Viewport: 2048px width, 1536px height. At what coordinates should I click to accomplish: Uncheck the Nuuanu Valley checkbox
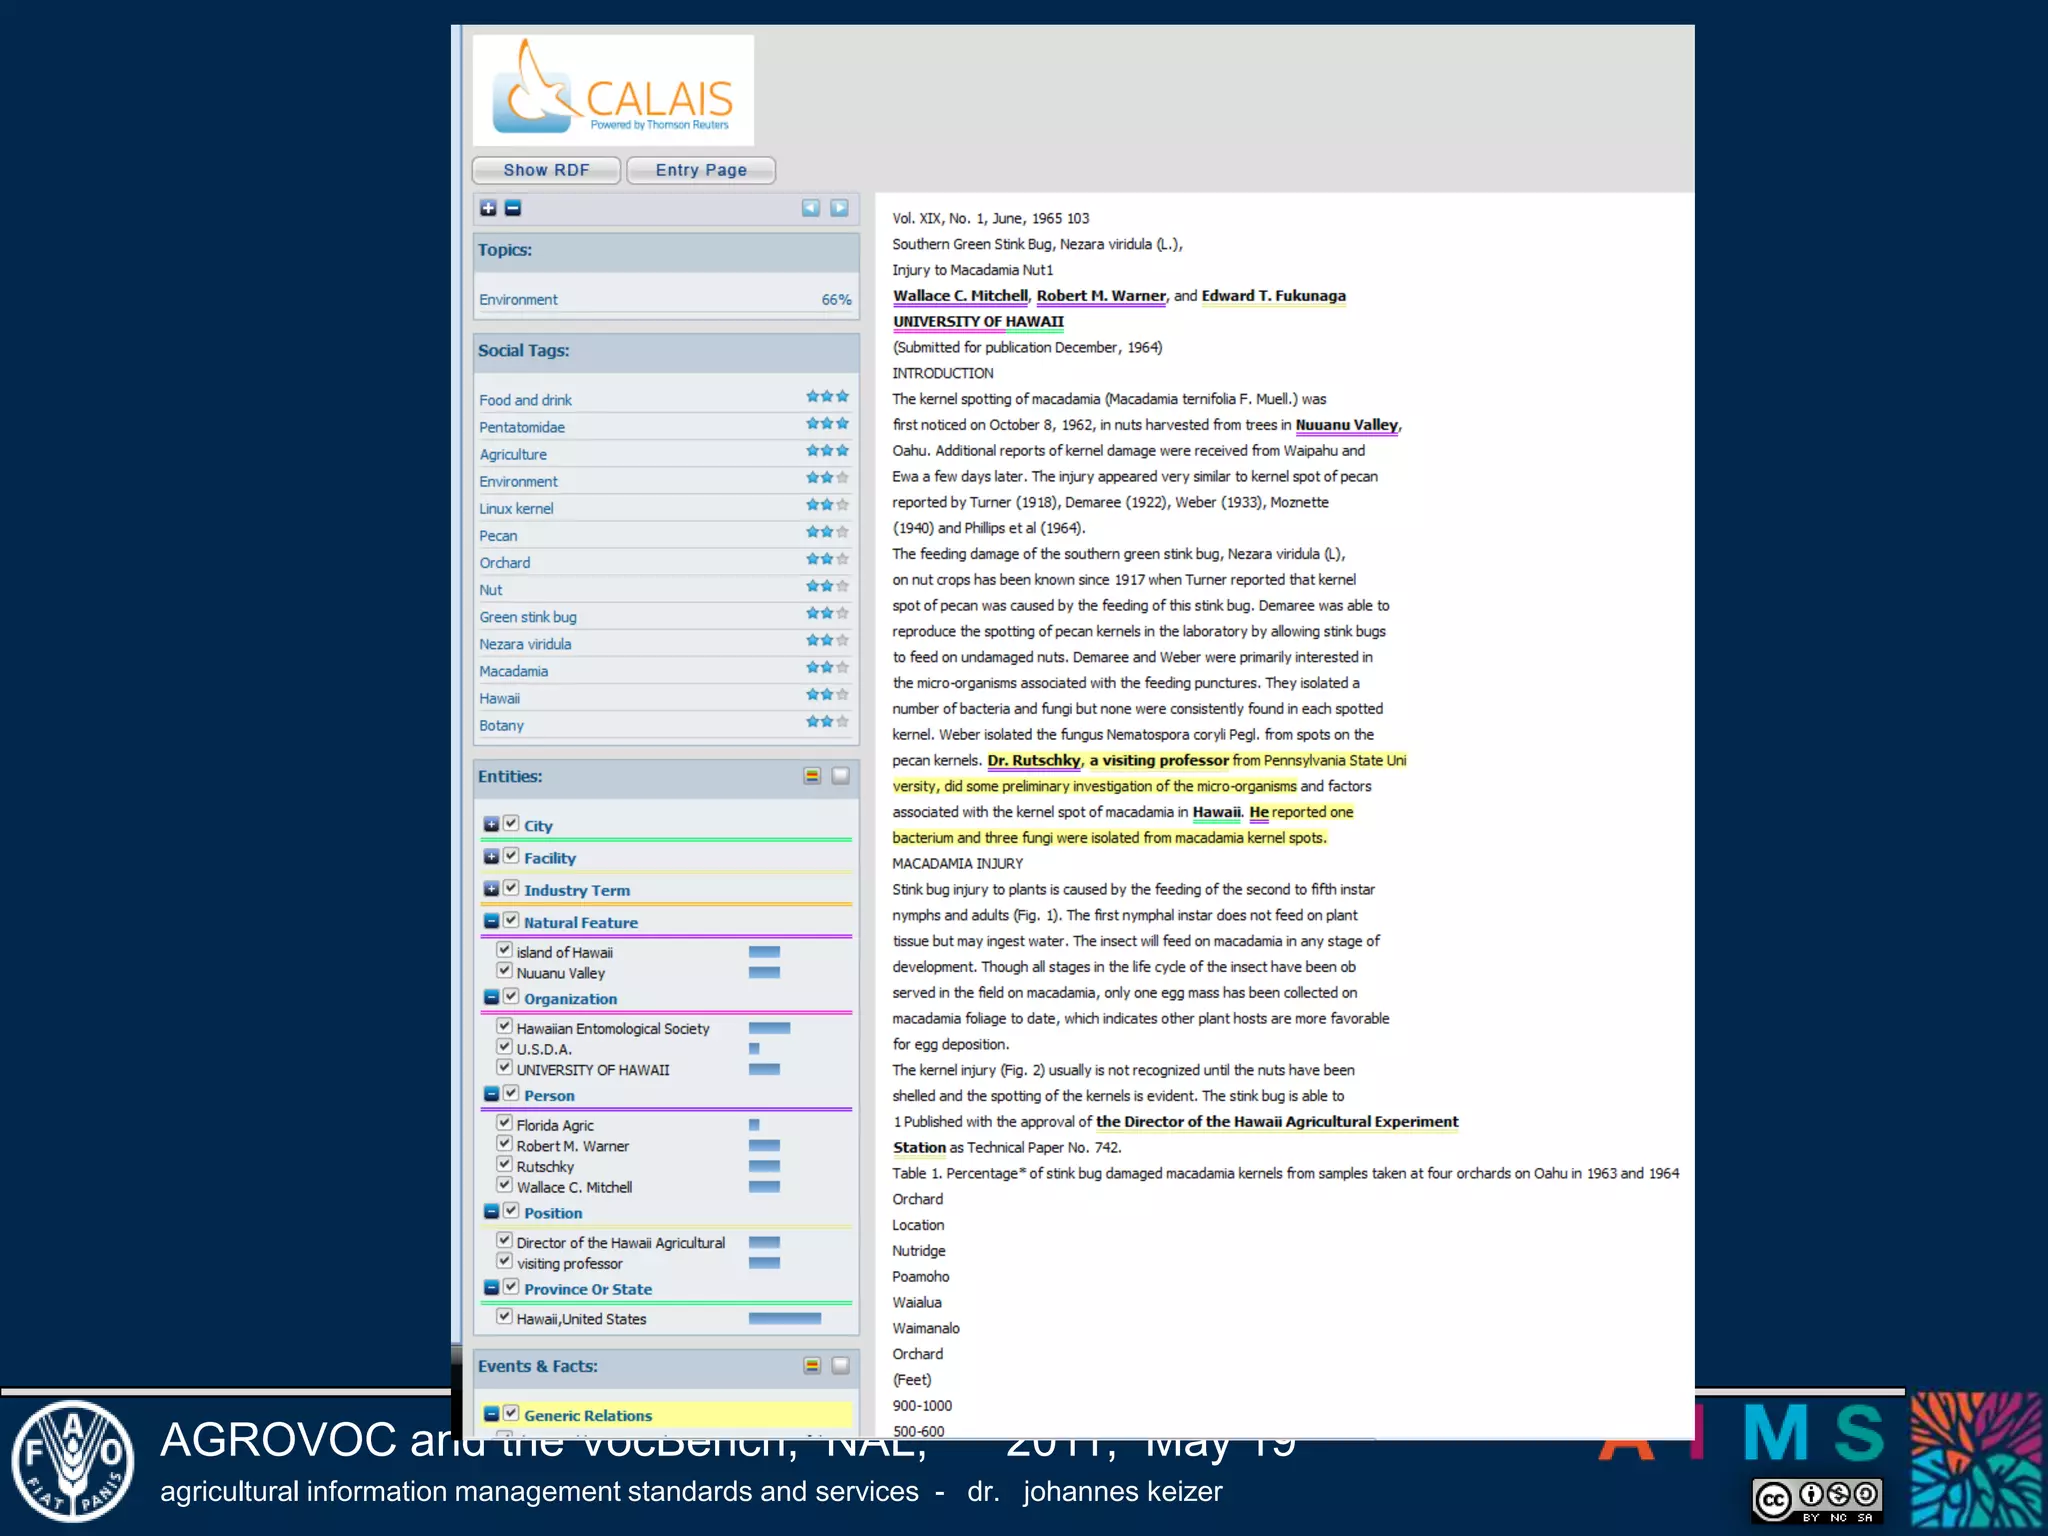pos(505,971)
